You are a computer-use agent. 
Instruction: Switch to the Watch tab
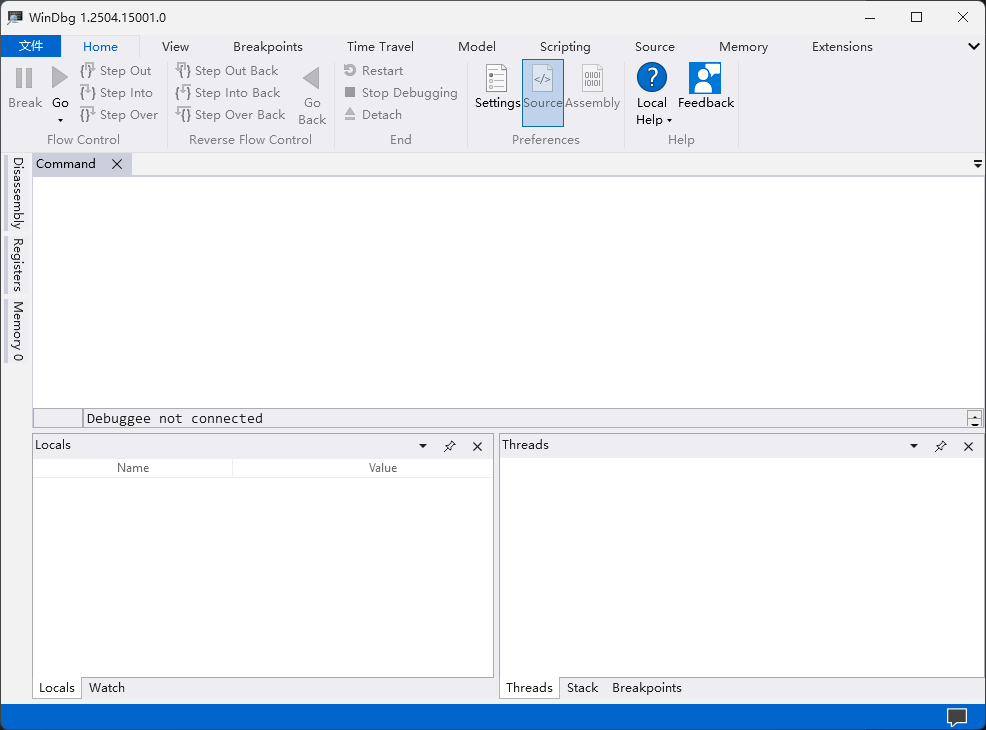click(x=107, y=688)
